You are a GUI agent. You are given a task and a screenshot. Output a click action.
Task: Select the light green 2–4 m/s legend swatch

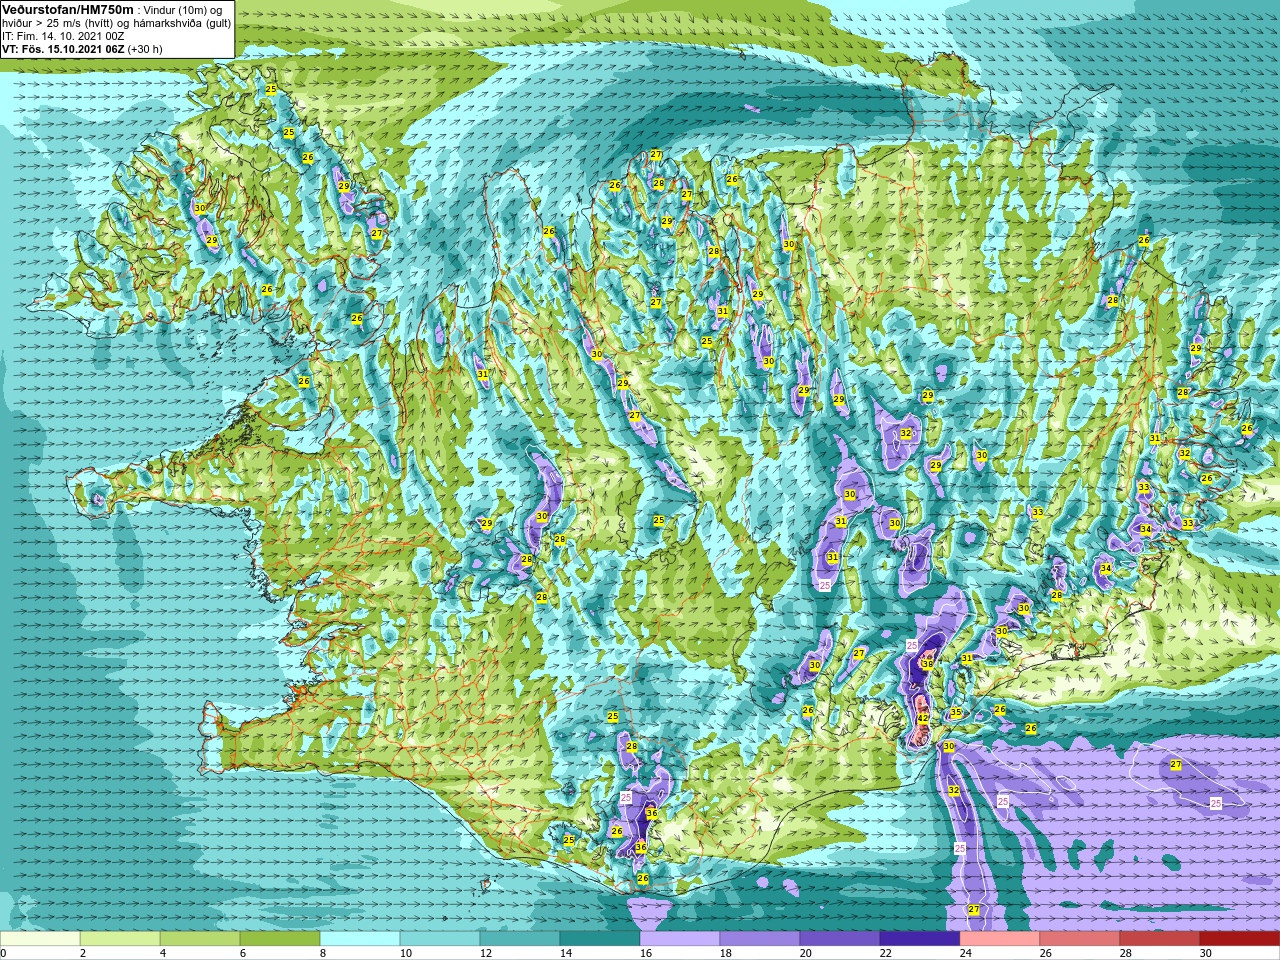pos(120,939)
